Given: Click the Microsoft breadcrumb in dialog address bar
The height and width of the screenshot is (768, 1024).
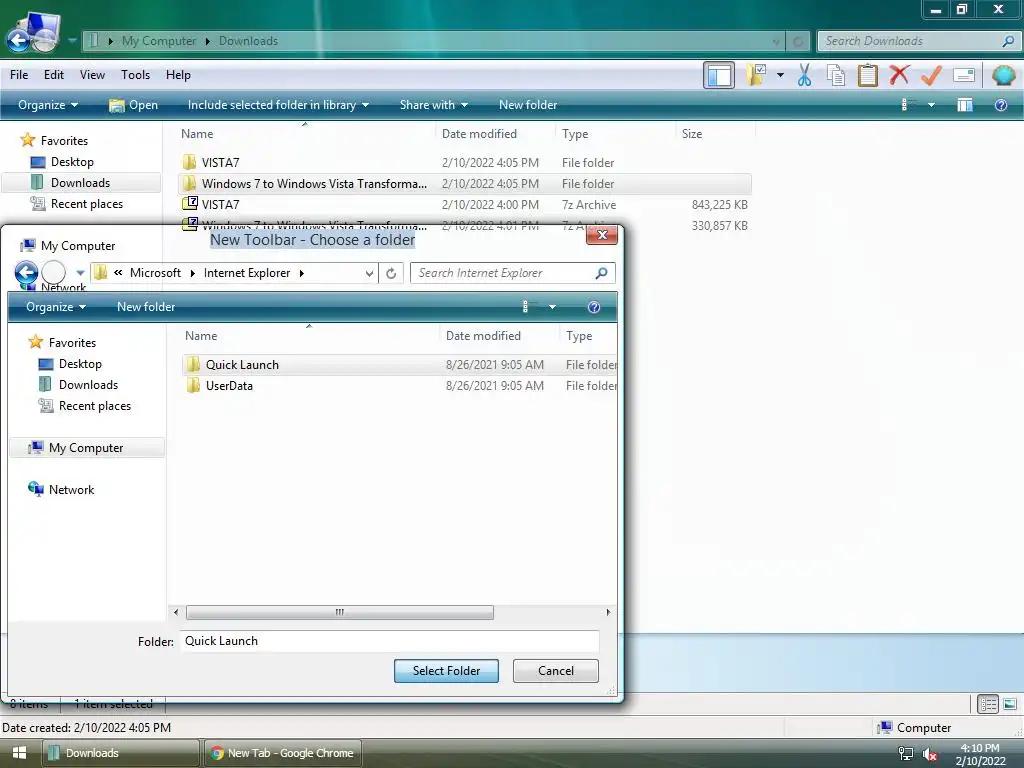Looking at the screenshot, I should pos(155,273).
